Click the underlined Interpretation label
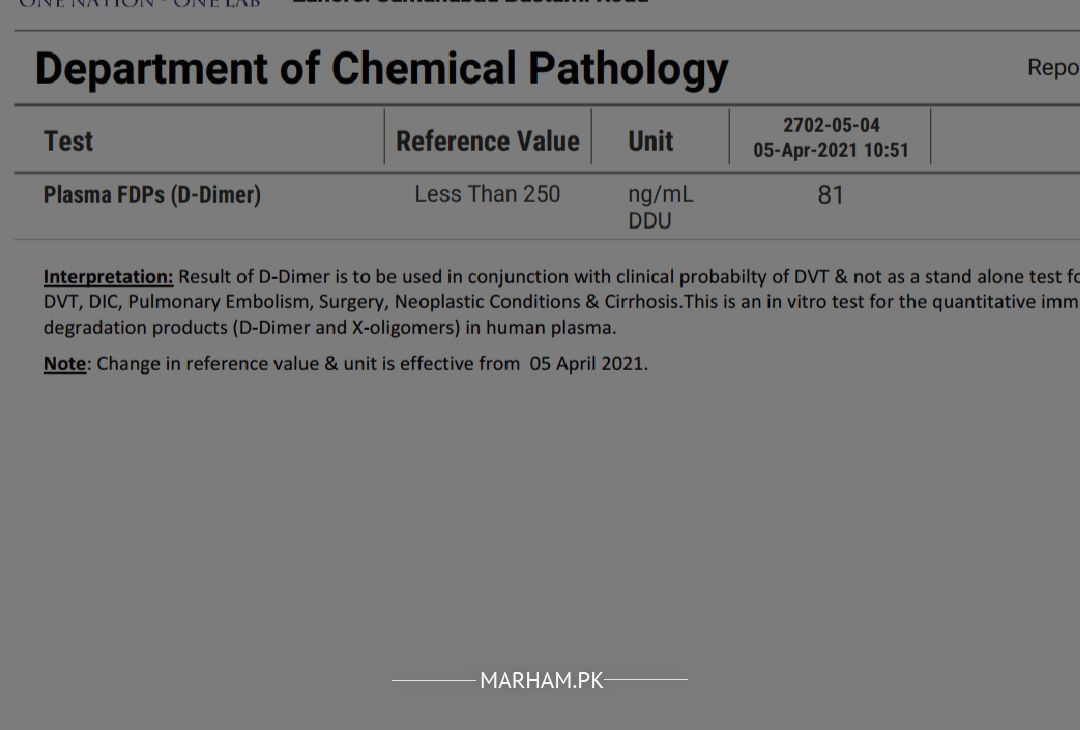The image size is (1080, 730). click(109, 277)
